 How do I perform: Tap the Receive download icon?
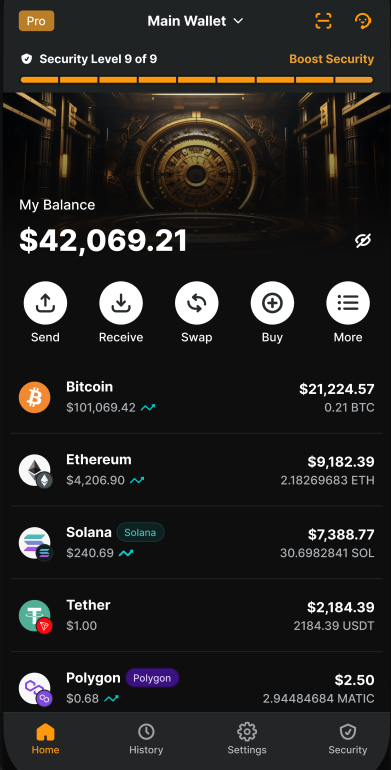[121, 303]
